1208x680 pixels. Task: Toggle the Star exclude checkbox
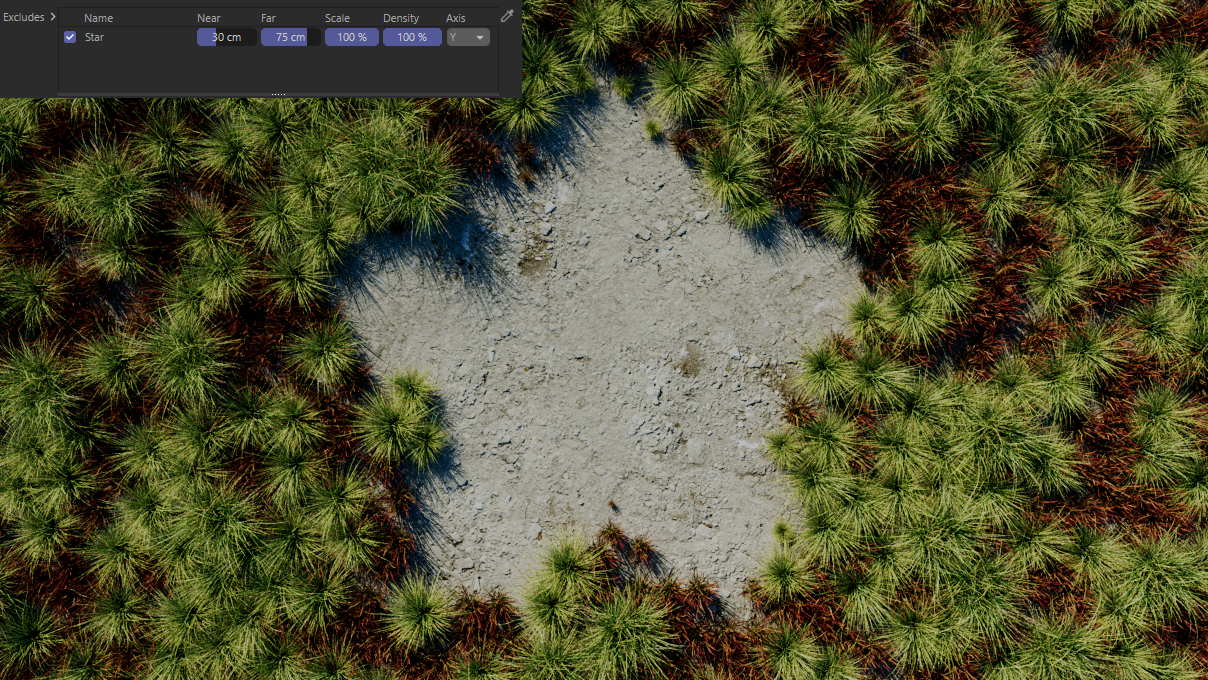click(x=70, y=37)
